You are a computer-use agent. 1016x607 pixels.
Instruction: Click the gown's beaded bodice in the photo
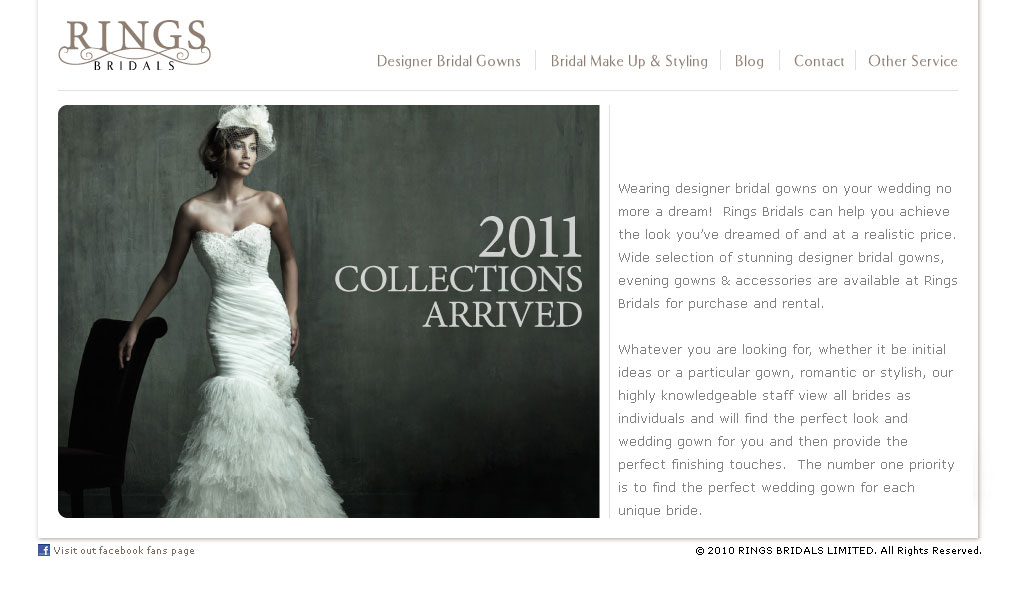point(232,249)
